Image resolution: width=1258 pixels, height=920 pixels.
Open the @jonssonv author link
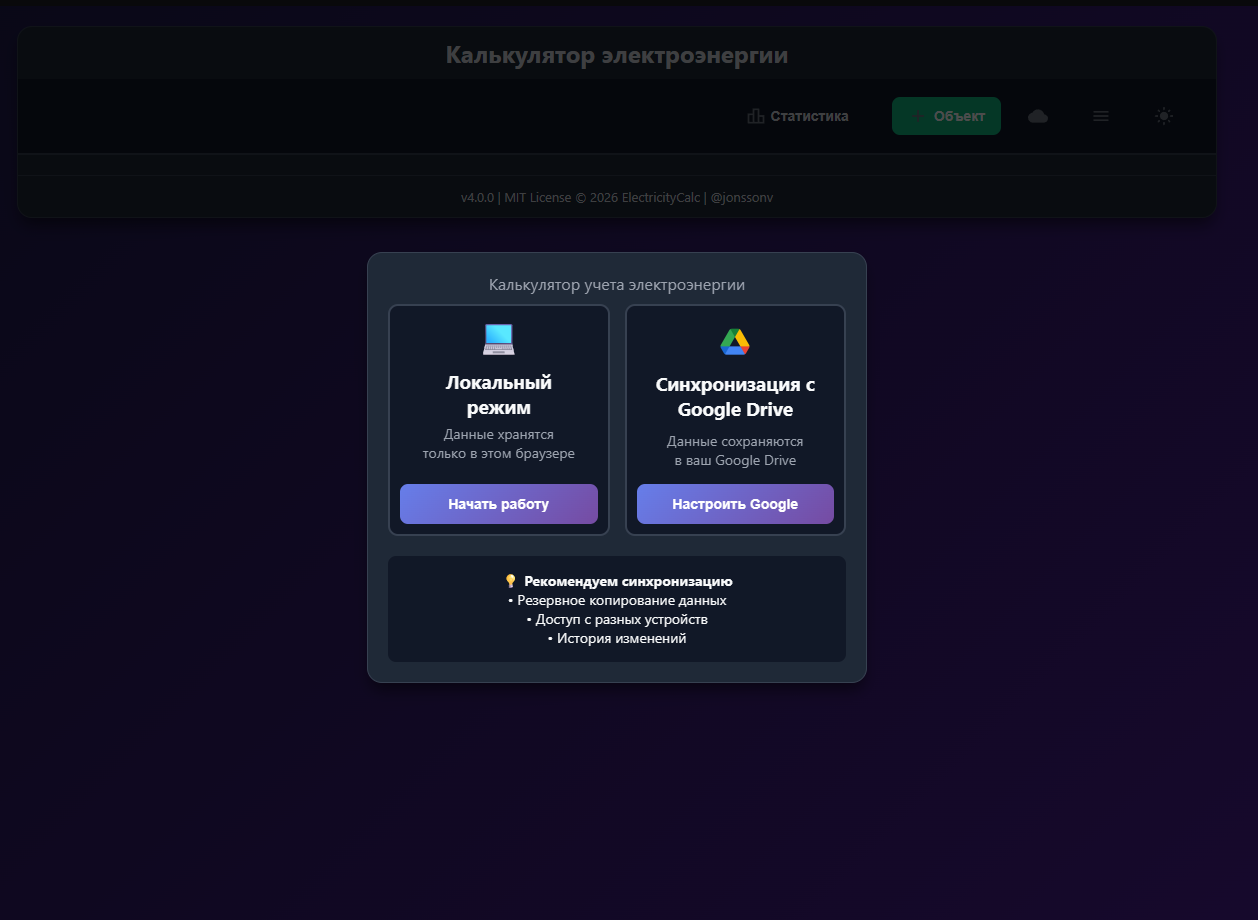pos(743,197)
